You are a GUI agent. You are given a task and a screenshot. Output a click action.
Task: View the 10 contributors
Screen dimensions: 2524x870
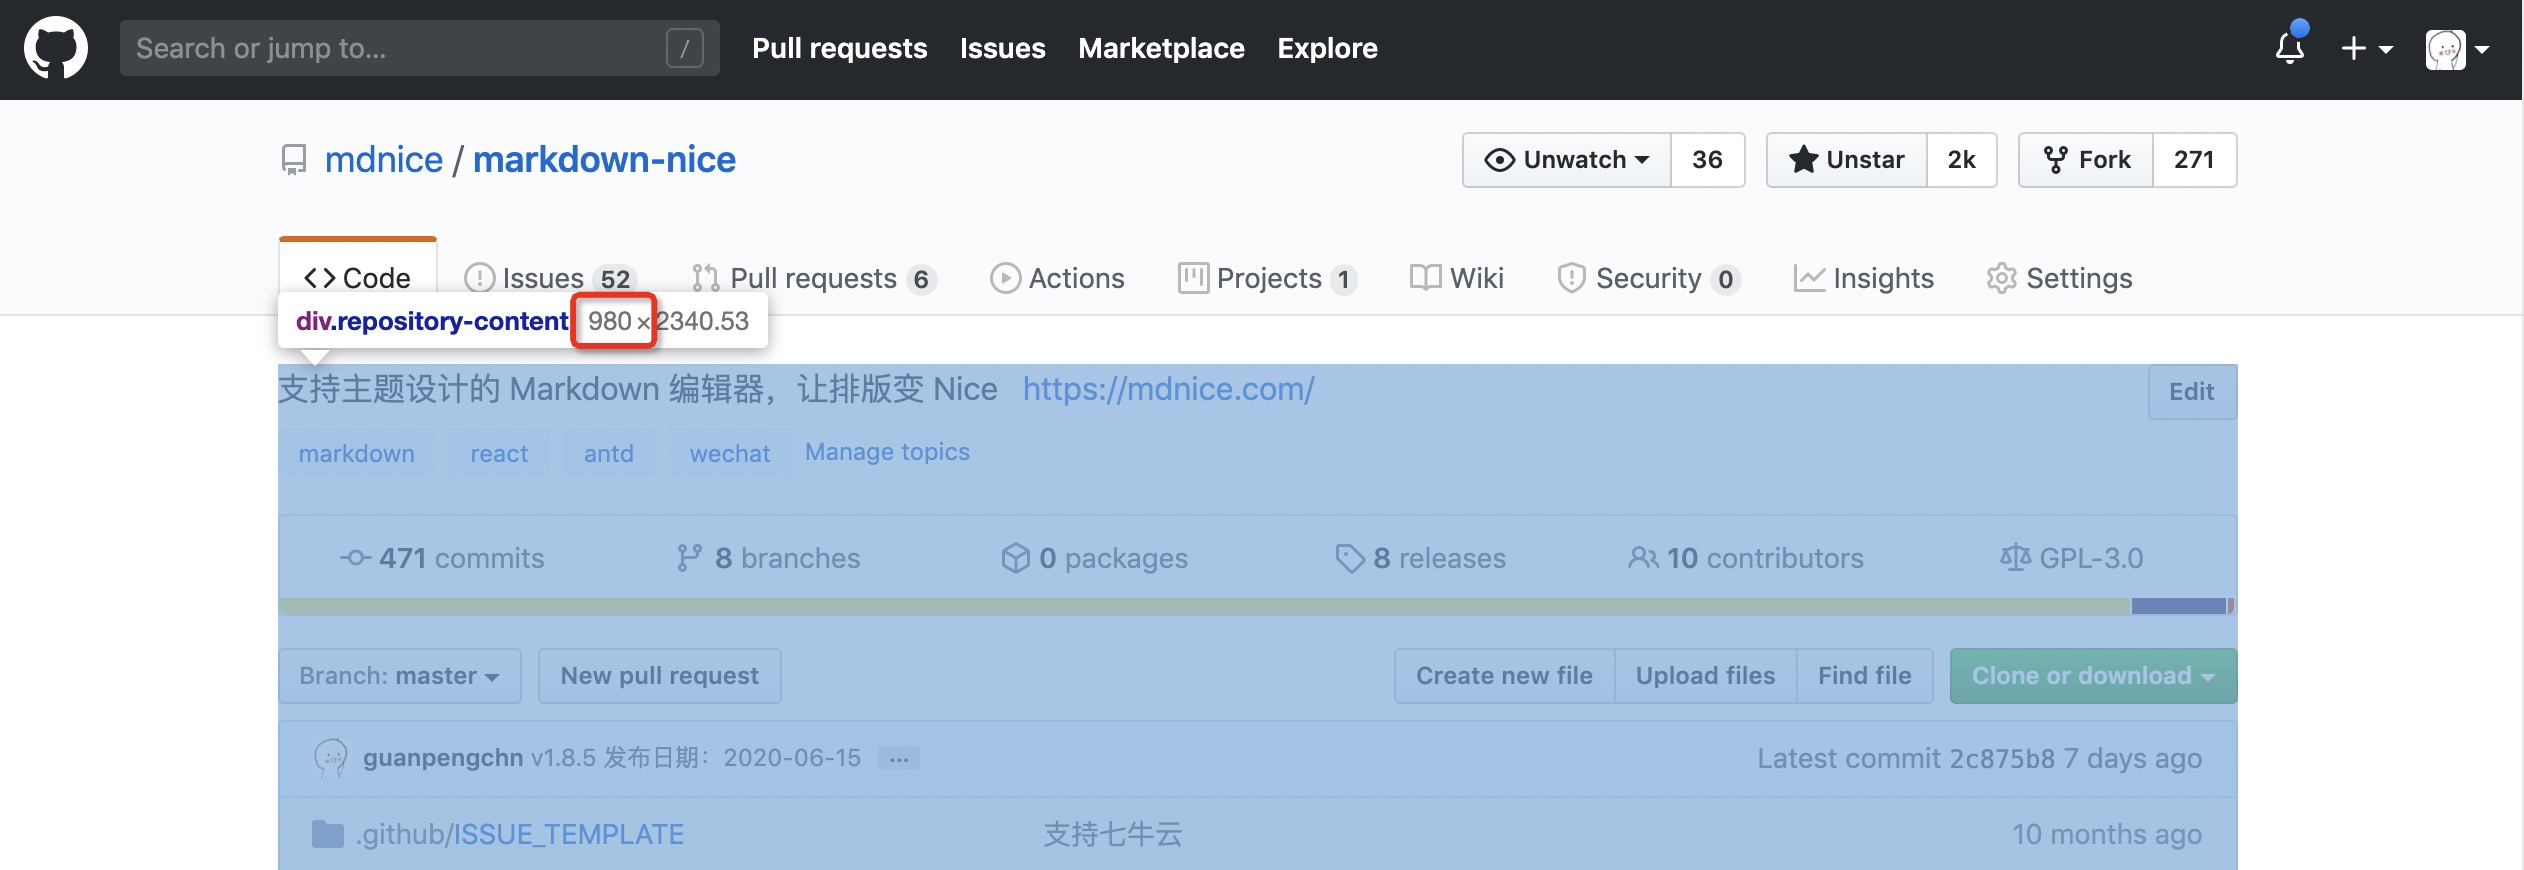point(1746,558)
